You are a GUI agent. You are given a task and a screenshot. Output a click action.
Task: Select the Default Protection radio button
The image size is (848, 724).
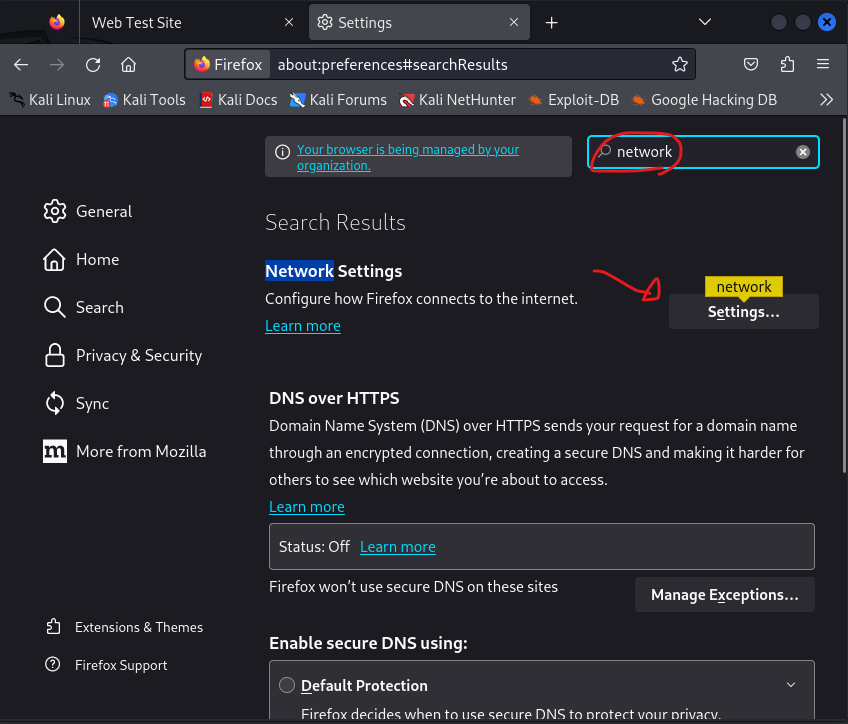pyautogui.click(x=287, y=685)
